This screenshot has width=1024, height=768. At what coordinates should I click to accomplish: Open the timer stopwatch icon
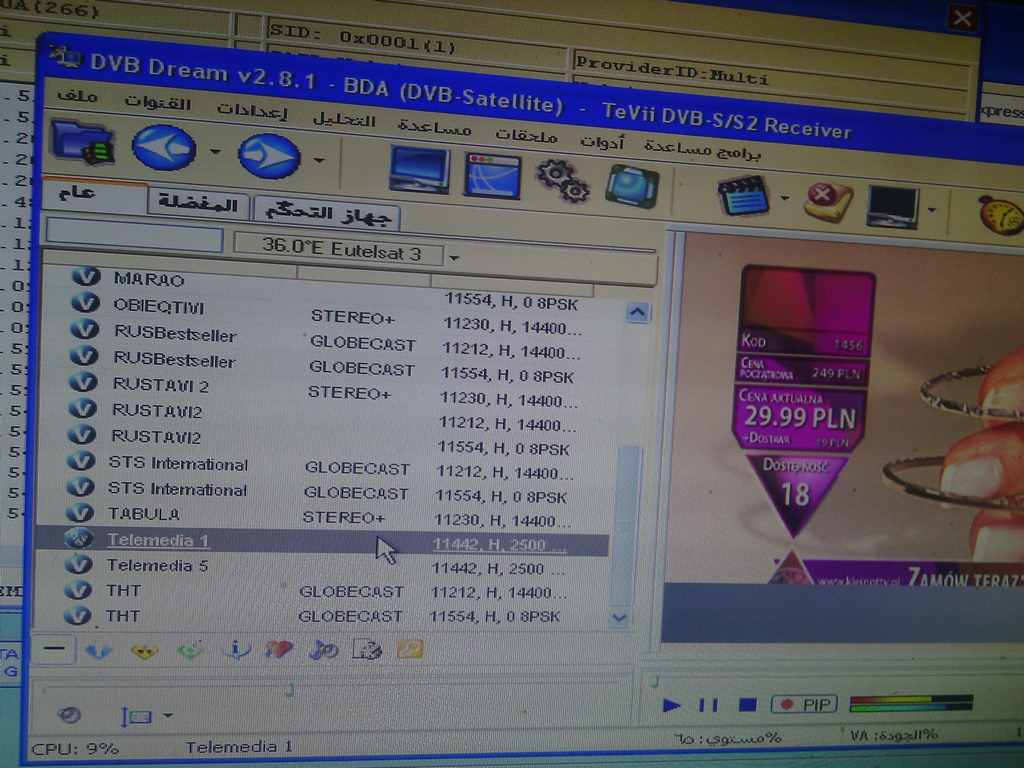(x=1000, y=214)
